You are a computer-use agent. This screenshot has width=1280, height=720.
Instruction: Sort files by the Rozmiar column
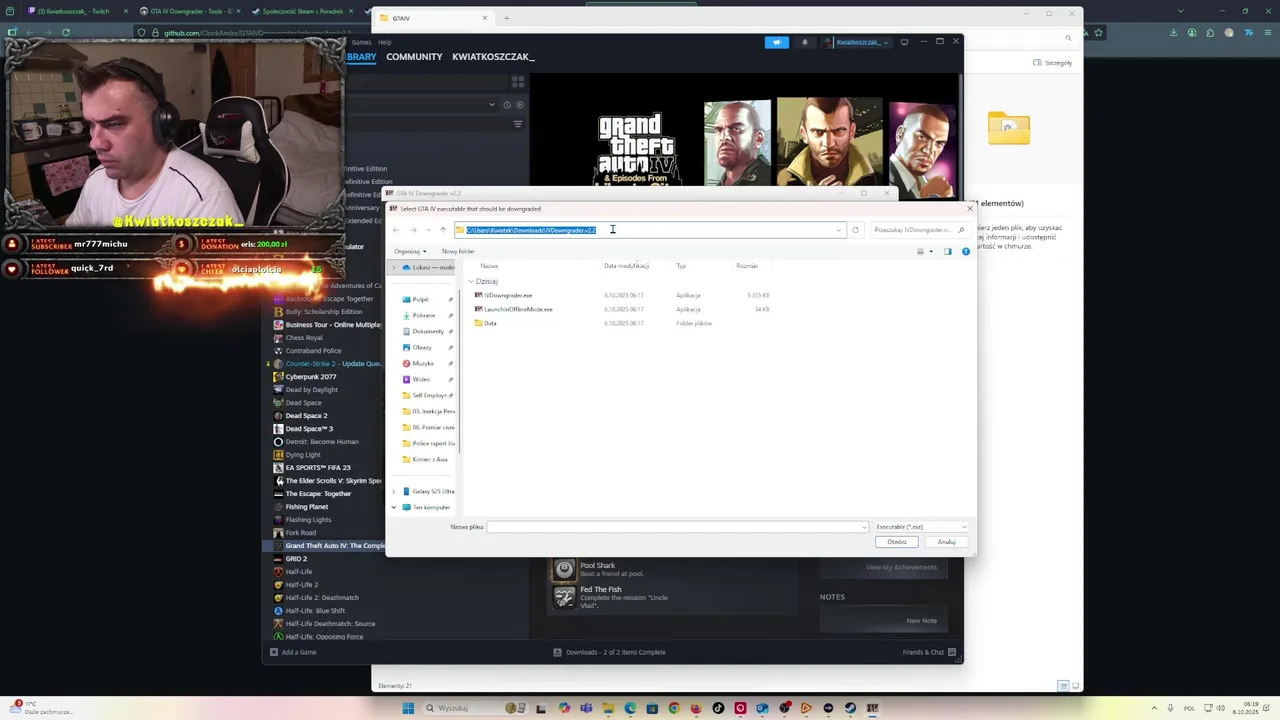(x=747, y=266)
